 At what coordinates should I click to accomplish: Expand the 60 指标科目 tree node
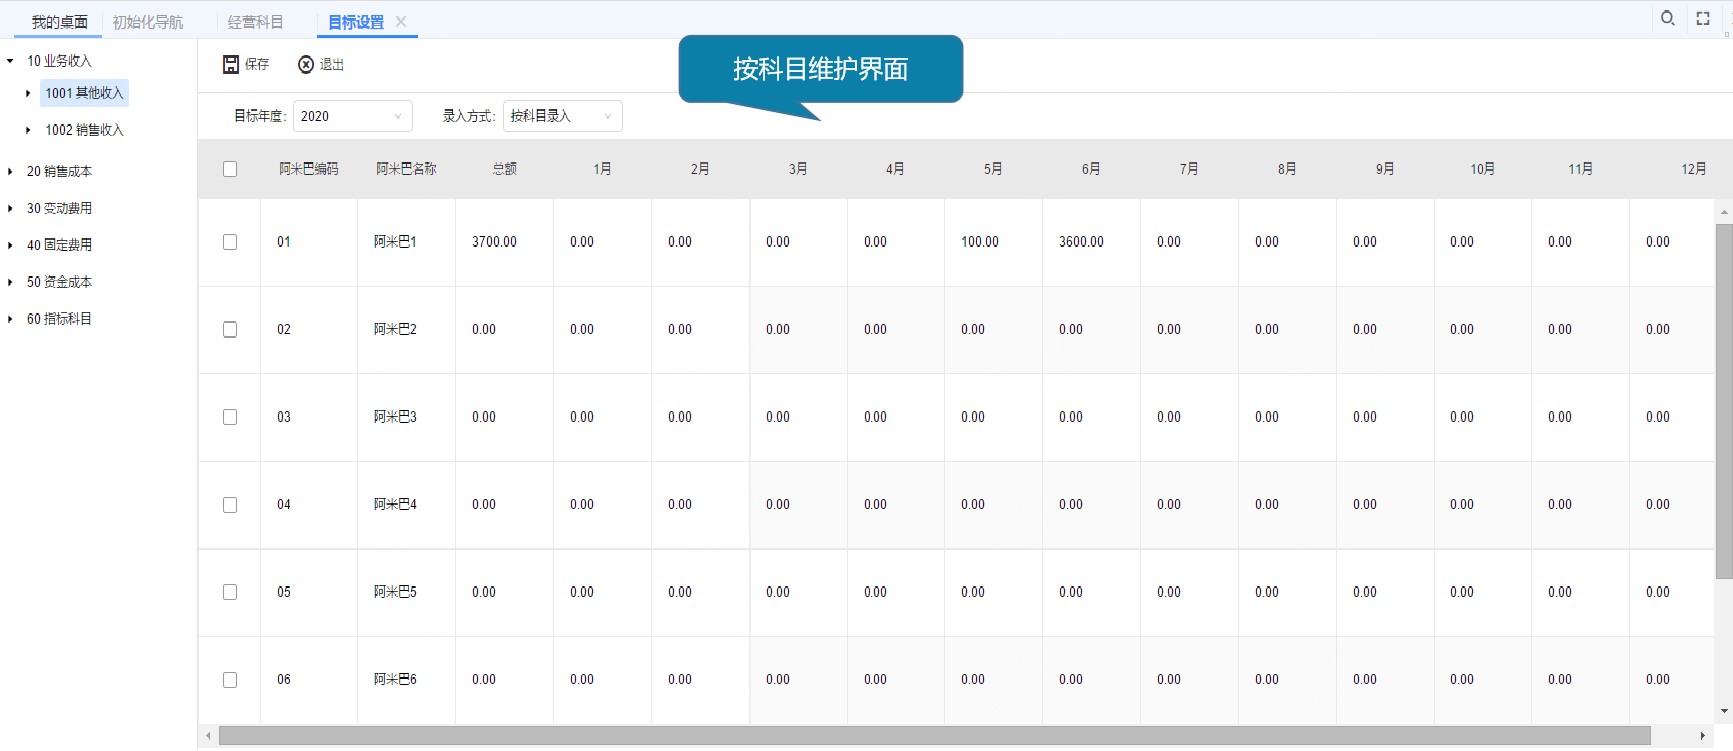[10, 319]
